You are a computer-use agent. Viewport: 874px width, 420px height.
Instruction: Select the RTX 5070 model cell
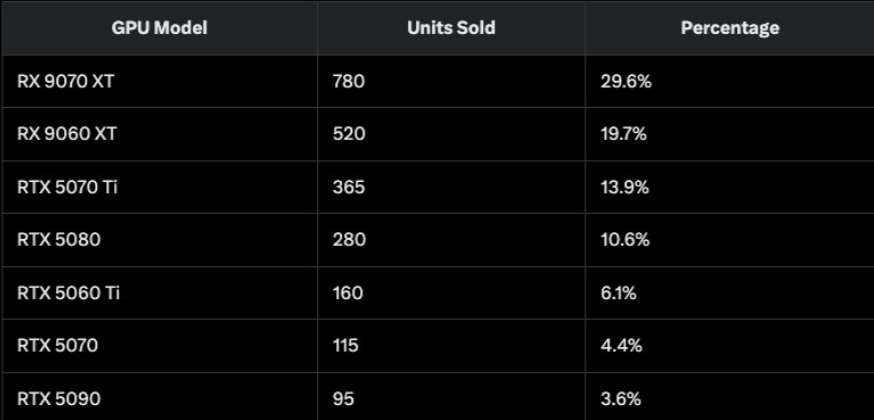click(58, 346)
